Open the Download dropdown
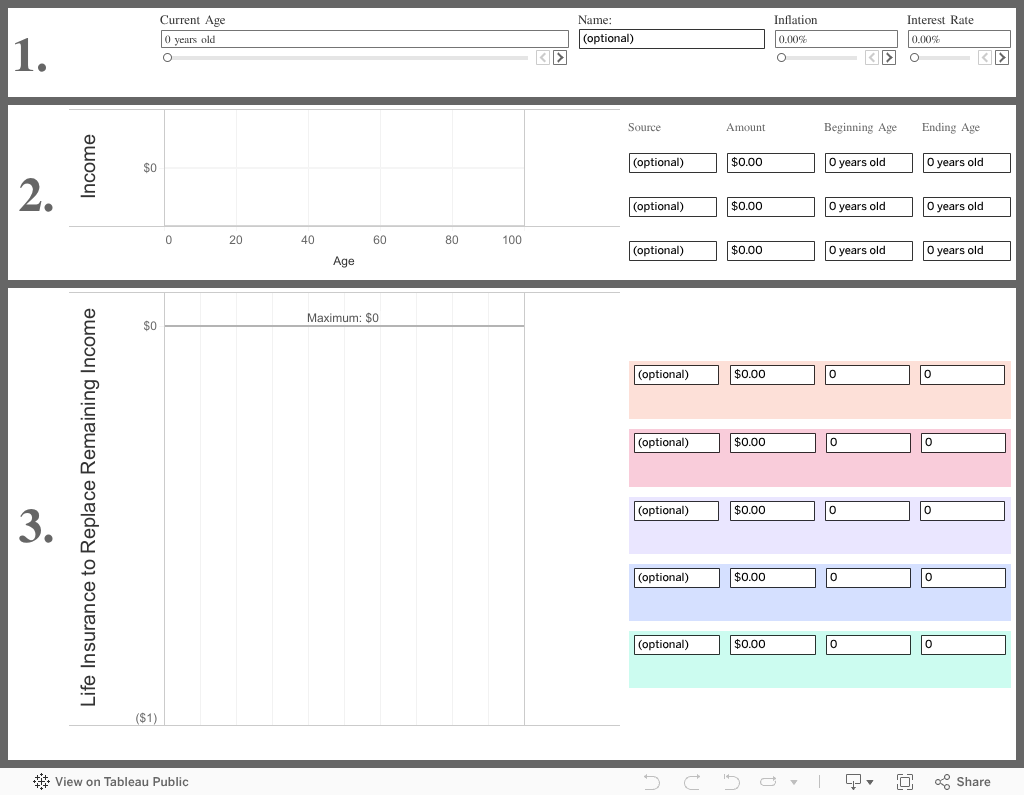 [x=859, y=782]
